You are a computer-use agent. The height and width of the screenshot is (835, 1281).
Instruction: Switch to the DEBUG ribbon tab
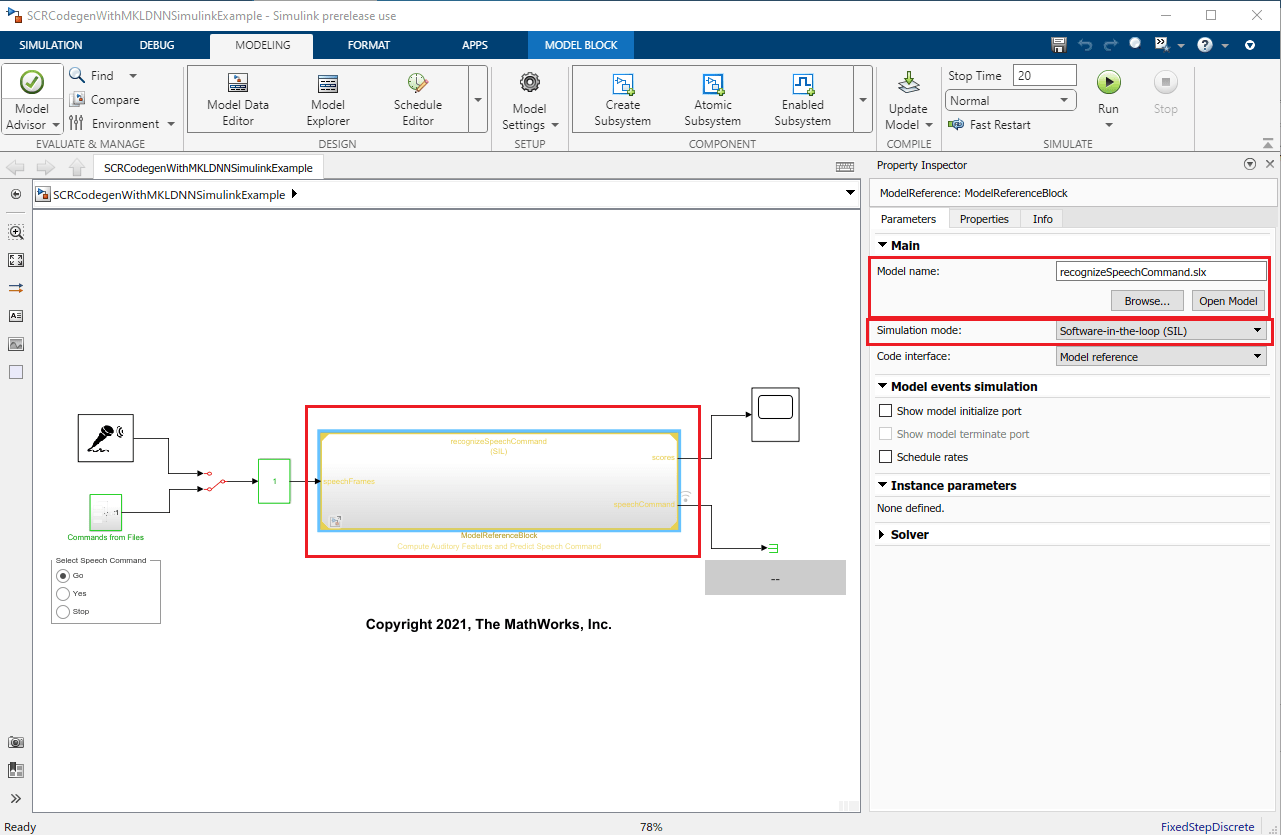(x=157, y=45)
